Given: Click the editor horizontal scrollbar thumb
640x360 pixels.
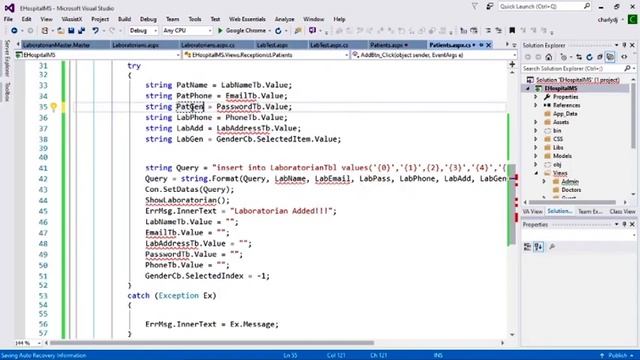Looking at the screenshot, I should pos(211,343).
